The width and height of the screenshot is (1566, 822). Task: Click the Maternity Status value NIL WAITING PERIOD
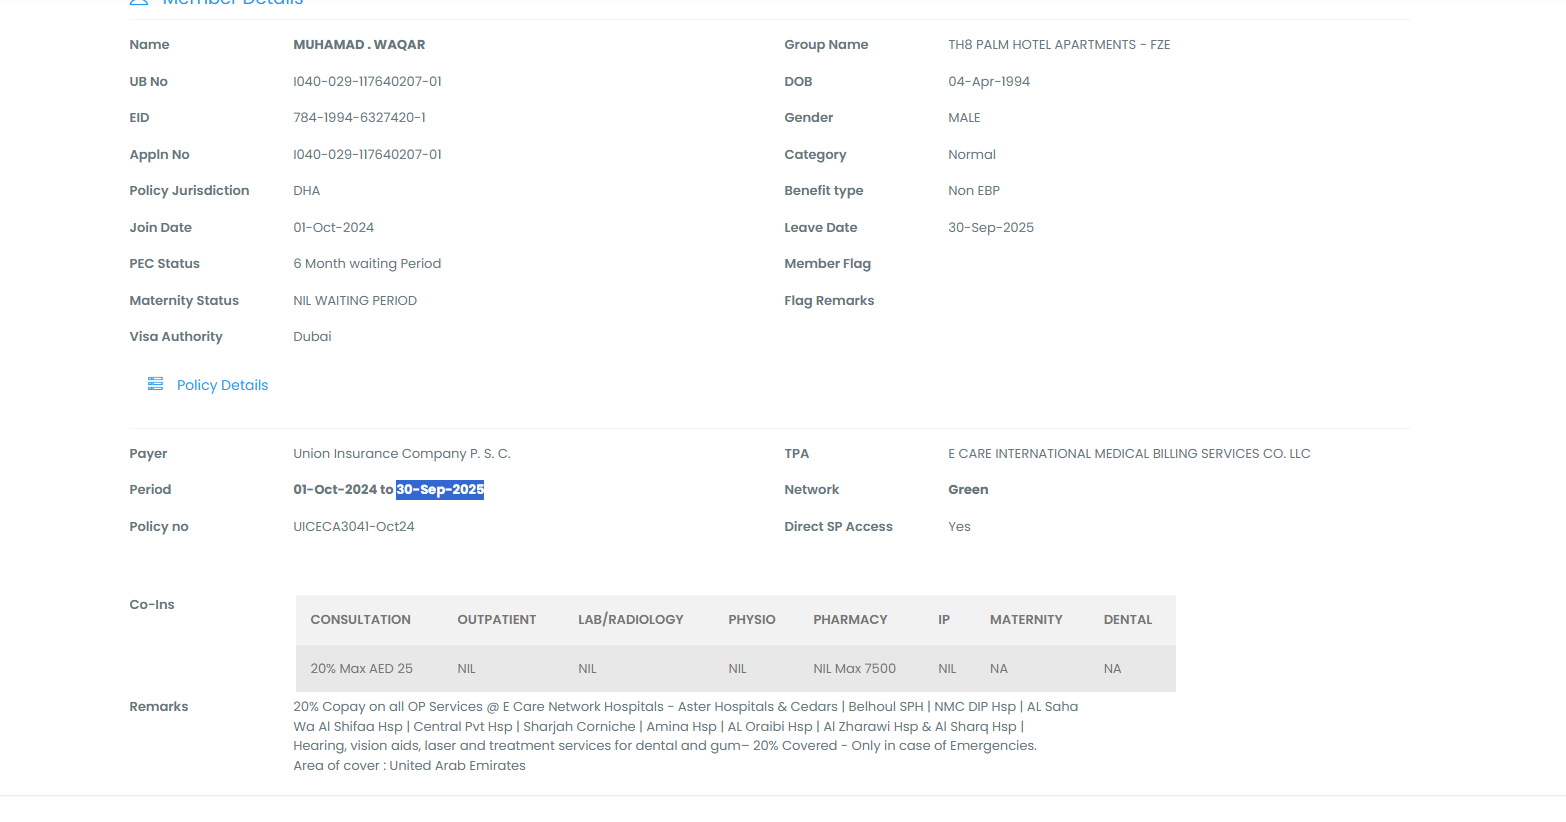[x=355, y=301]
